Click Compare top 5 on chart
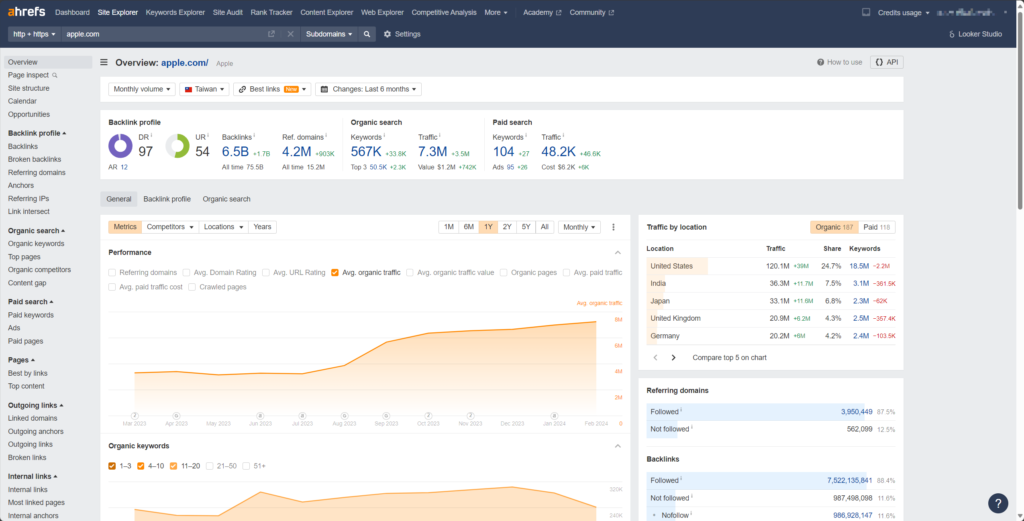The image size is (1024, 521). pos(729,358)
